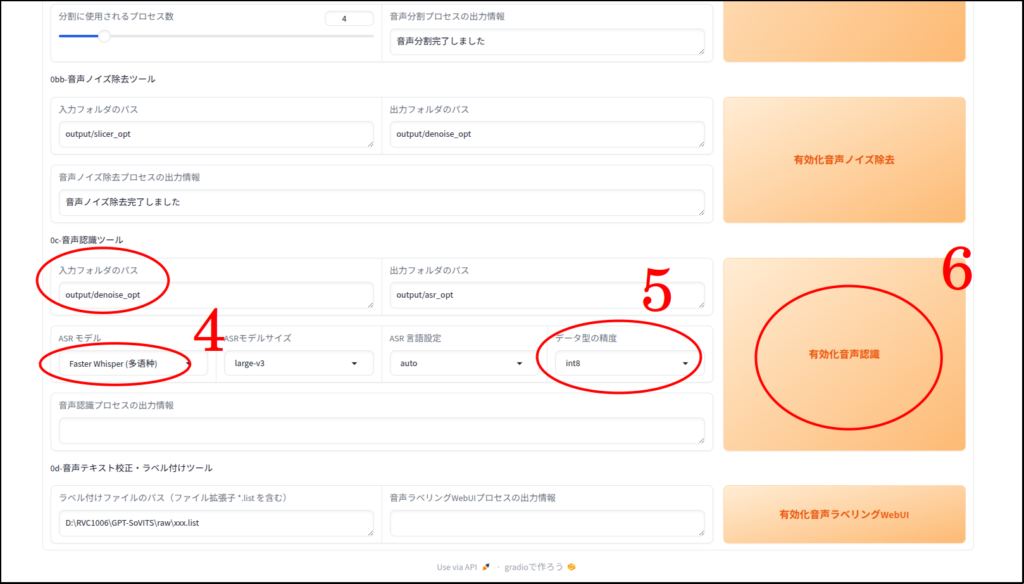The height and width of the screenshot is (584, 1024).
Task: Start the 有効化音声ラベリングWebUI button
Action: click(x=843, y=515)
